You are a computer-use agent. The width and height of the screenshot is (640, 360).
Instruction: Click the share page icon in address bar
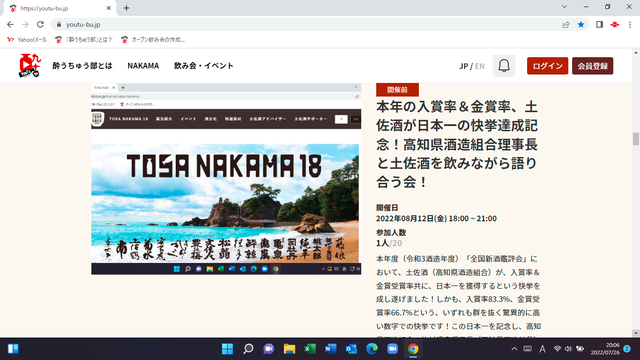[x=566, y=24]
